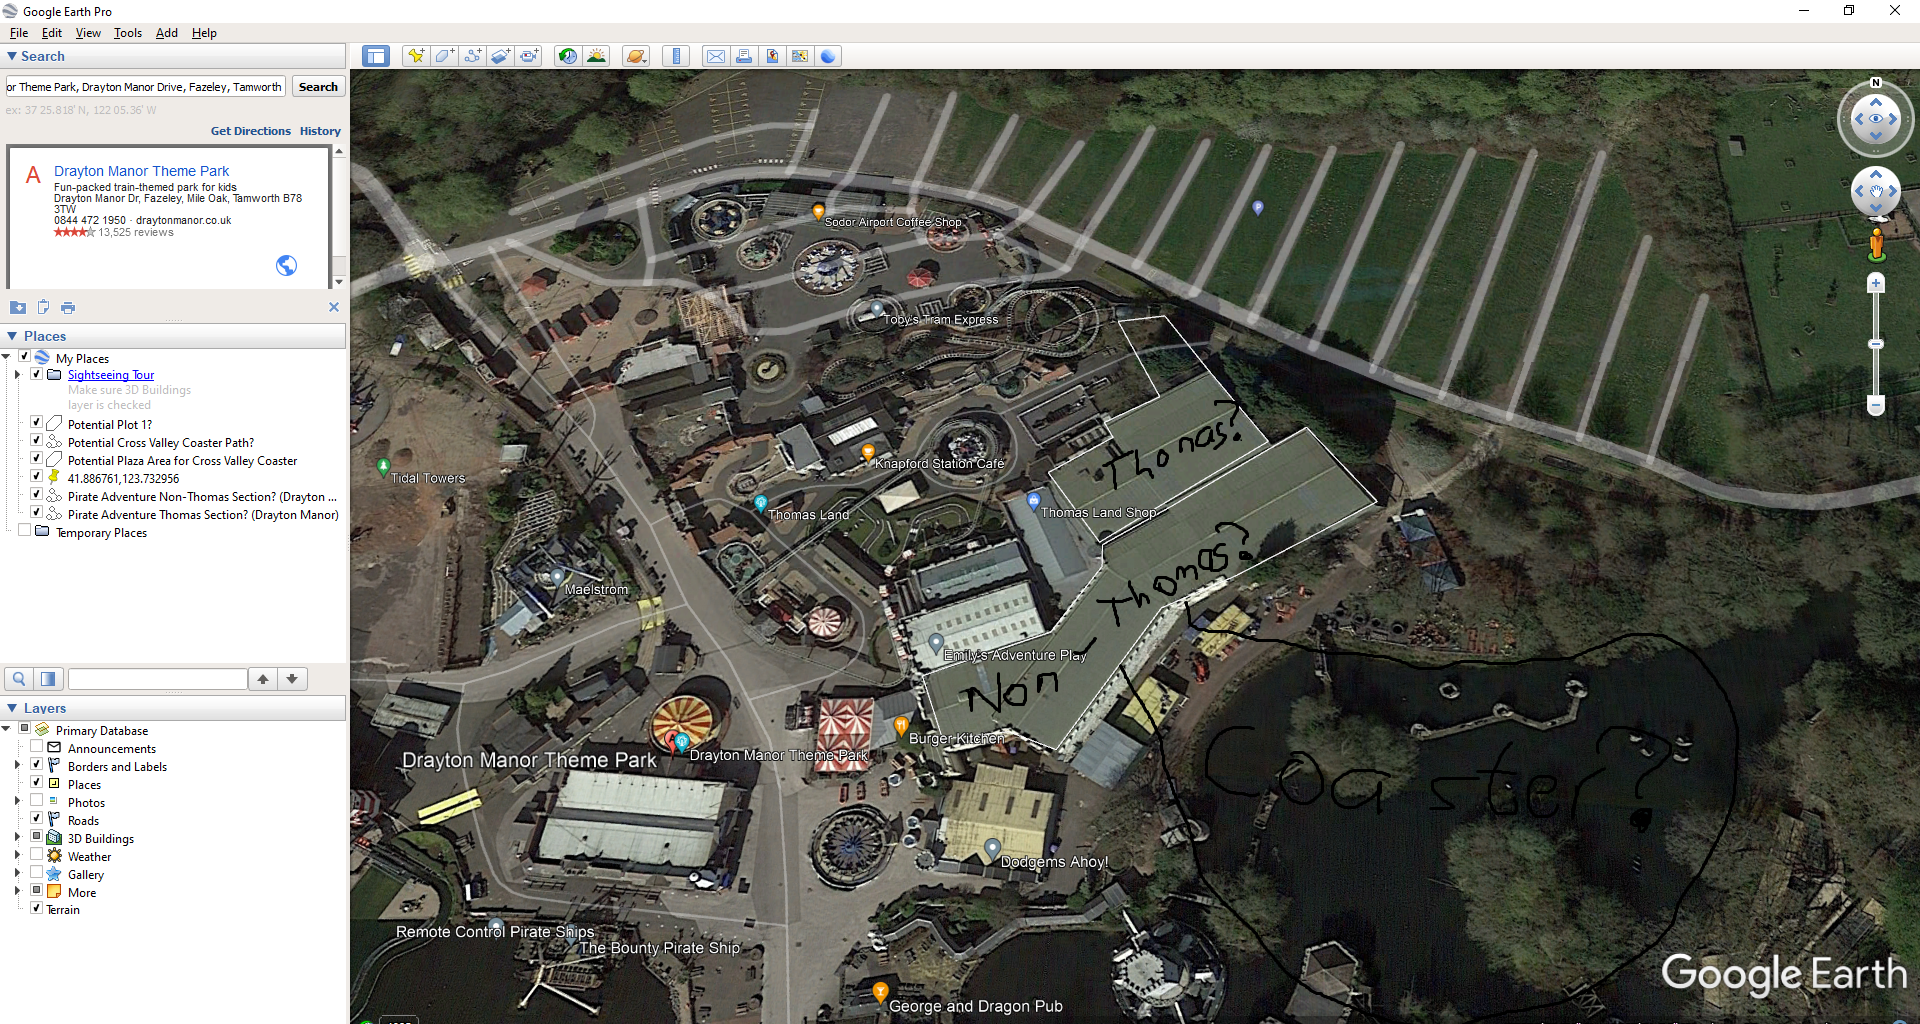Screen dimensions: 1920x1024
Task: View in Google Maps icon
Action: tap(800, 56)
